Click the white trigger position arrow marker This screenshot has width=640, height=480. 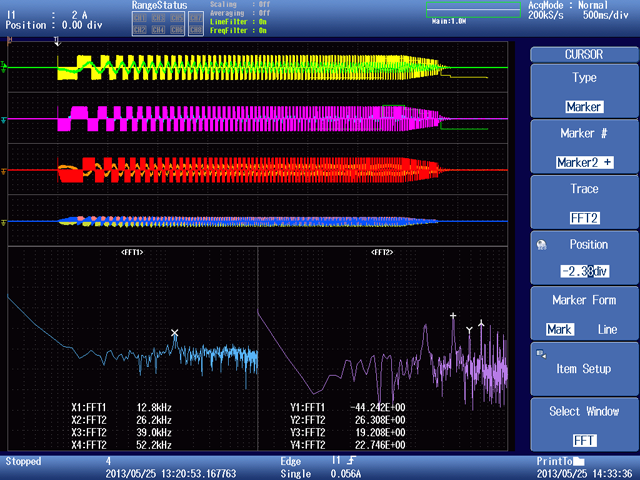pyautogui.click(x=57, y=41)
